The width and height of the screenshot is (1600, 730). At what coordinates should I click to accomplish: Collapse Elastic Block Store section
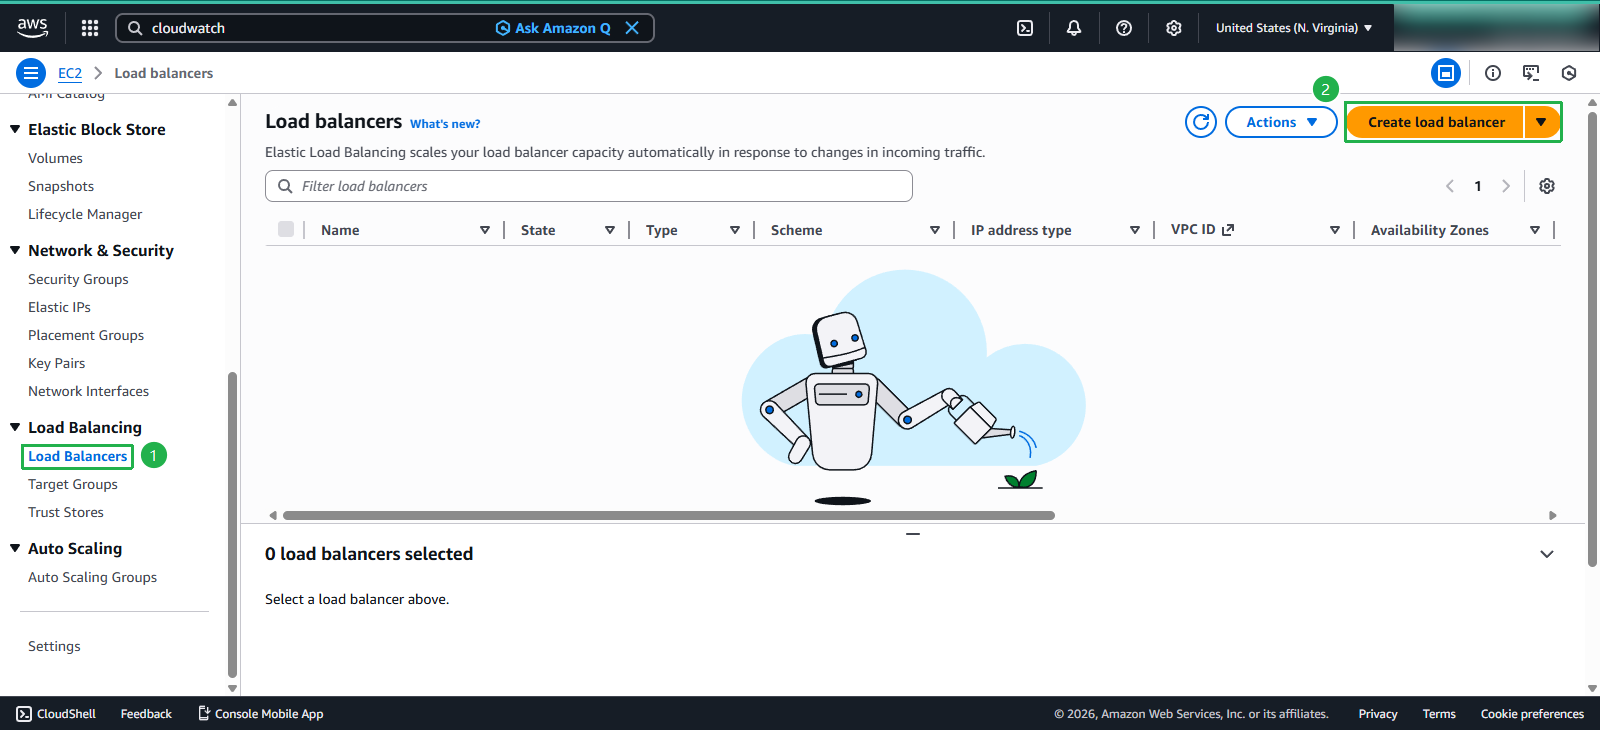(15, 129)
